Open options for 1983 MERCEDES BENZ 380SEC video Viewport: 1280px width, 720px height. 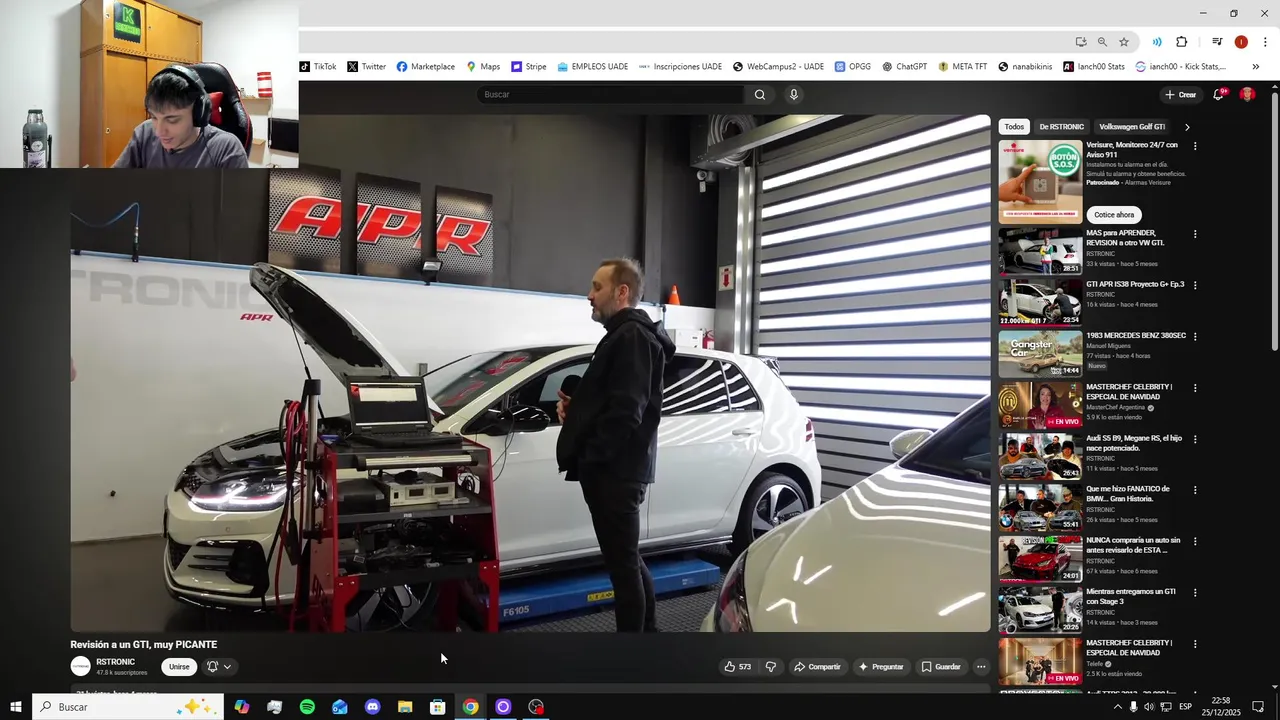[x=1195, y=337]
